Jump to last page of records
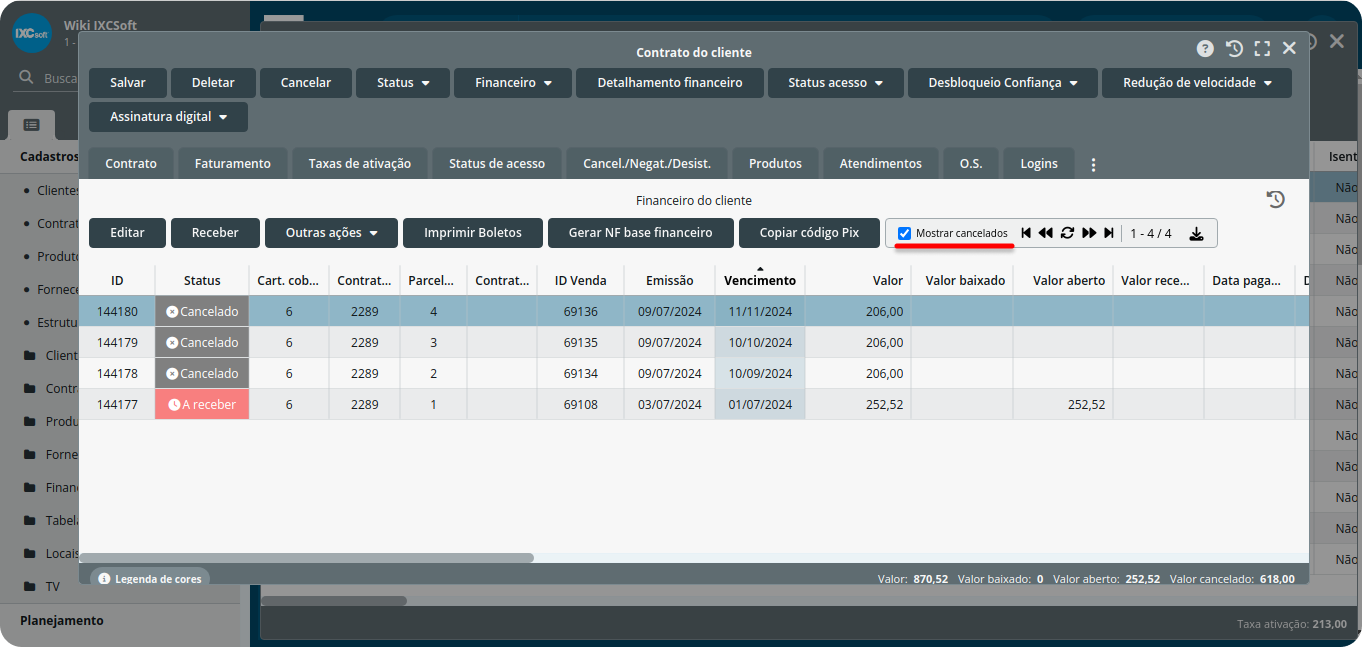The width and height of the screenshot is (1362, 647). (x=1109, y=233)
